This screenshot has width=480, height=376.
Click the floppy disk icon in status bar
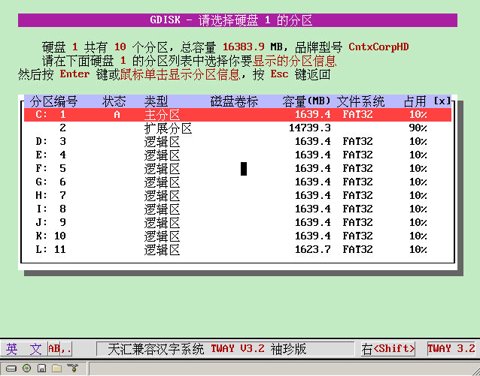tap(42, 368)
